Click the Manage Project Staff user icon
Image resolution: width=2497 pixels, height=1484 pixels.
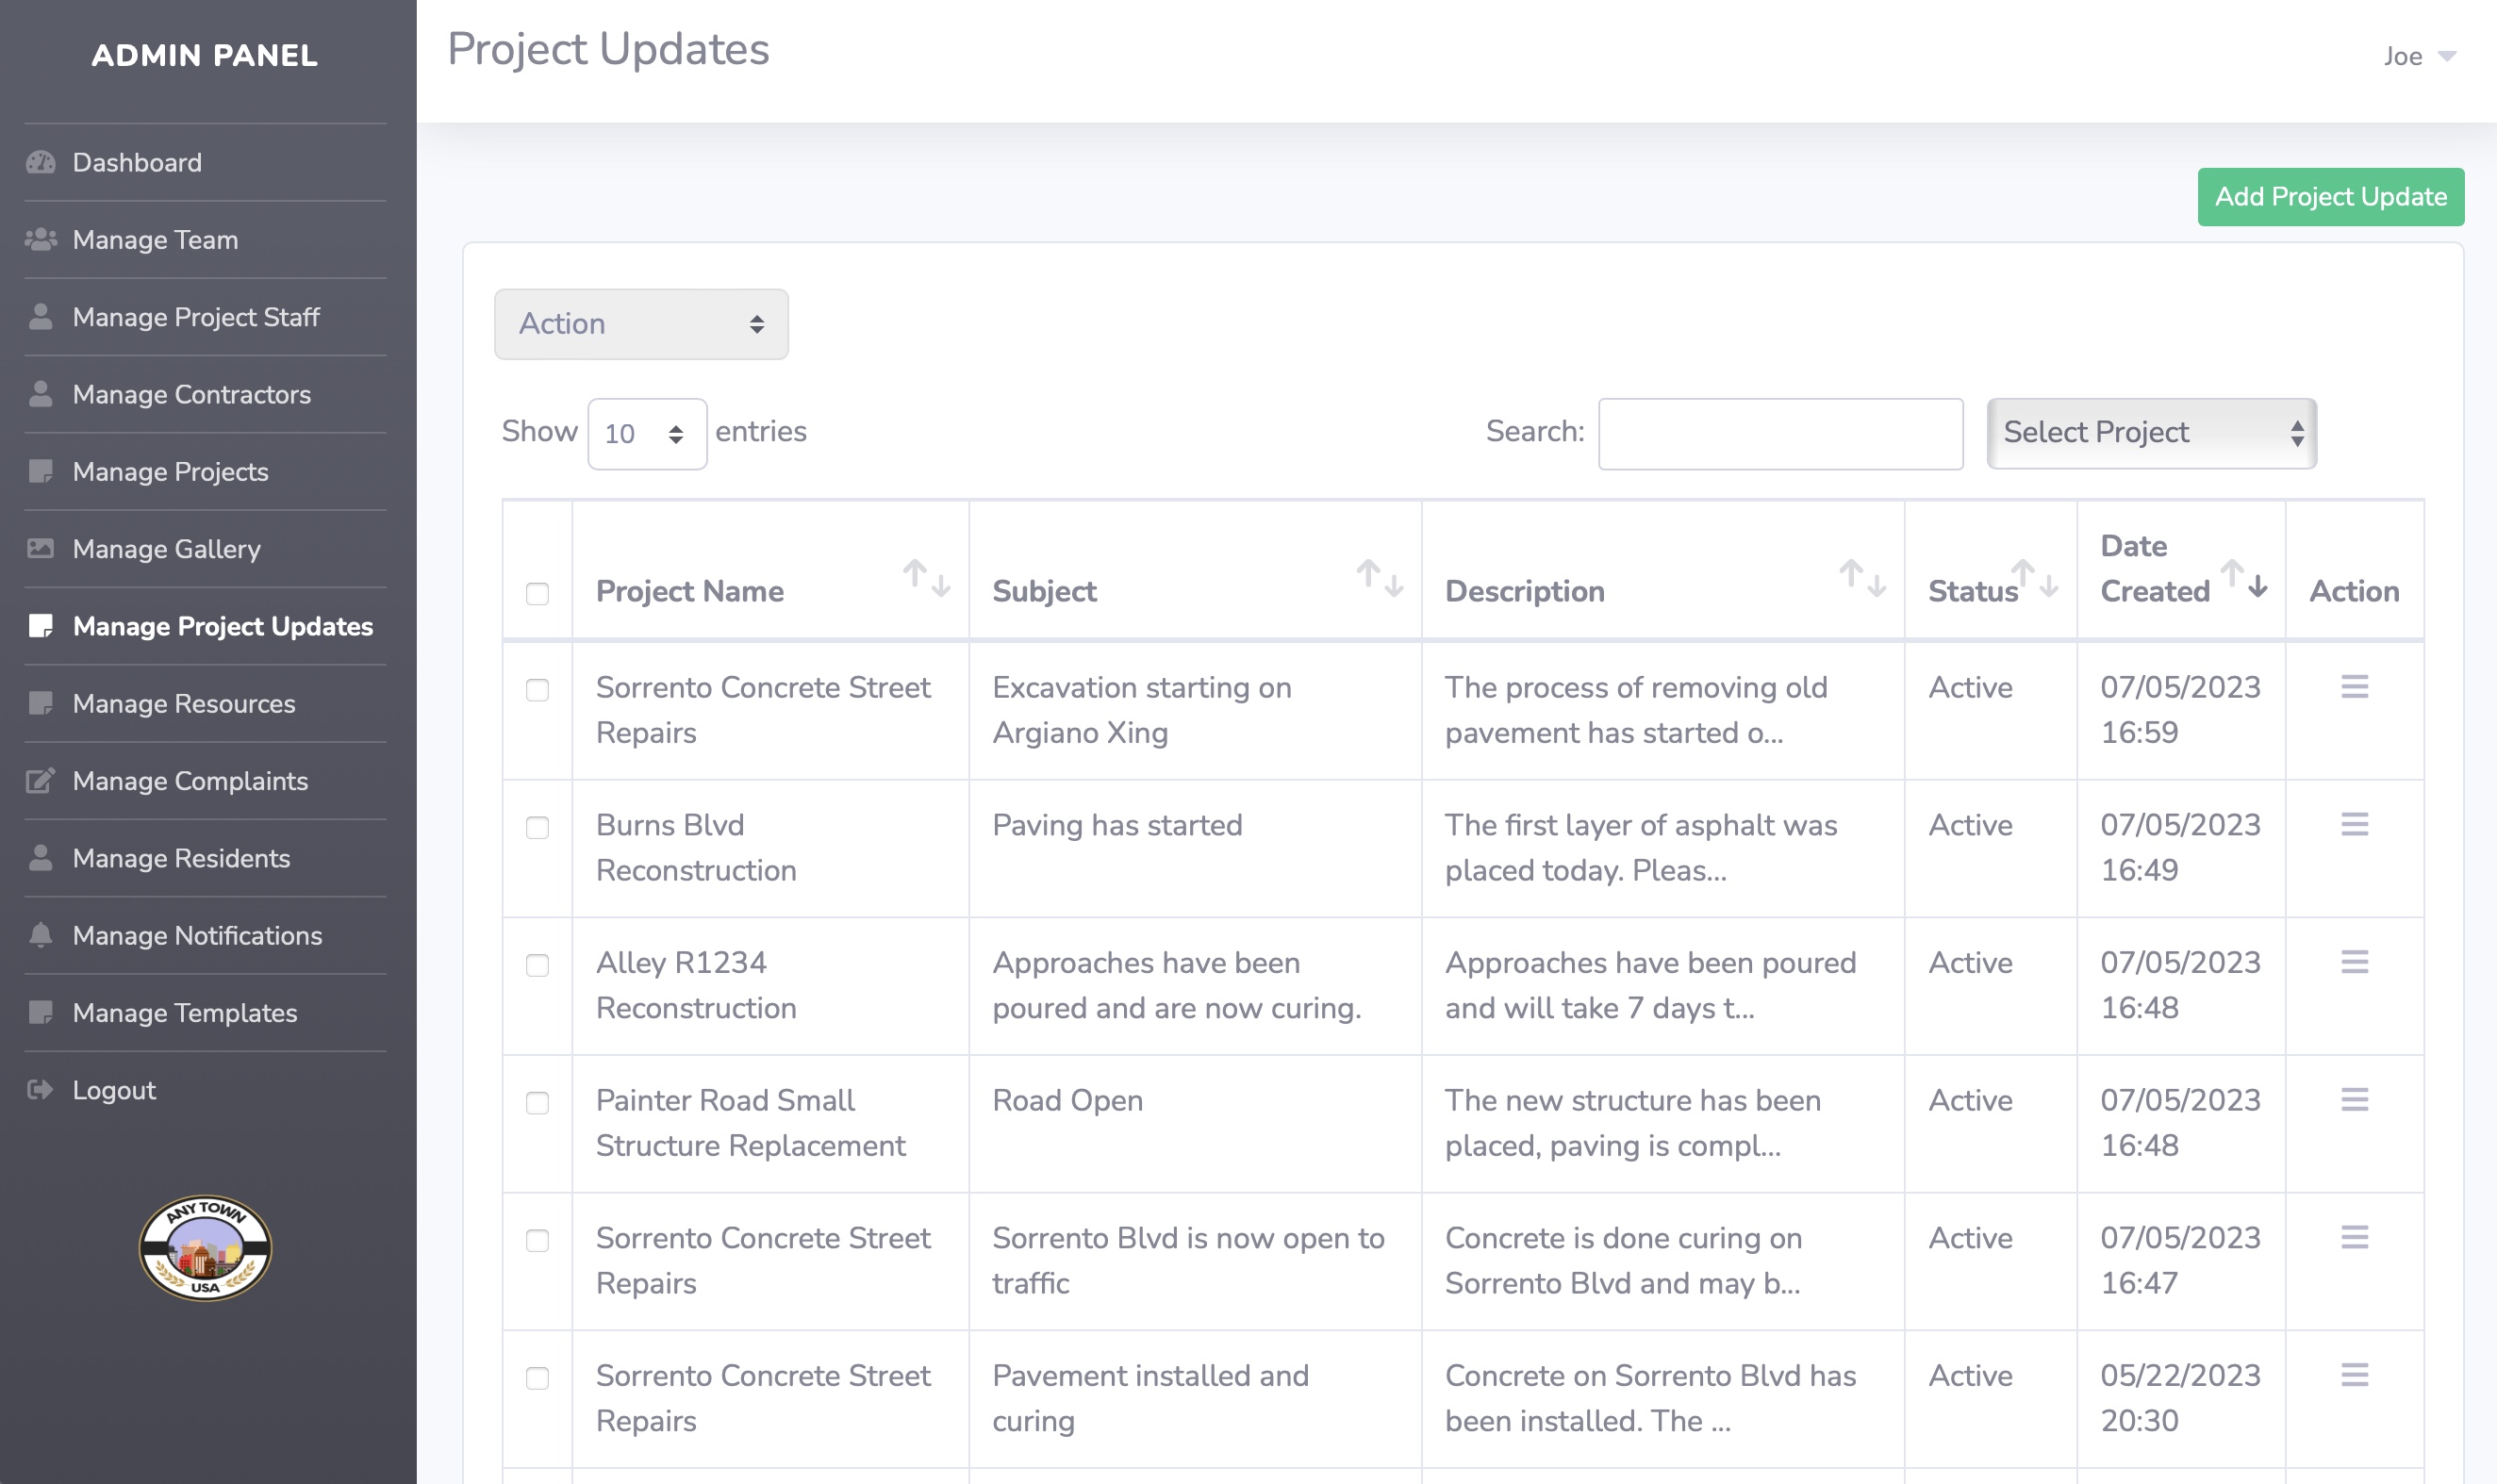pos(41,317)
